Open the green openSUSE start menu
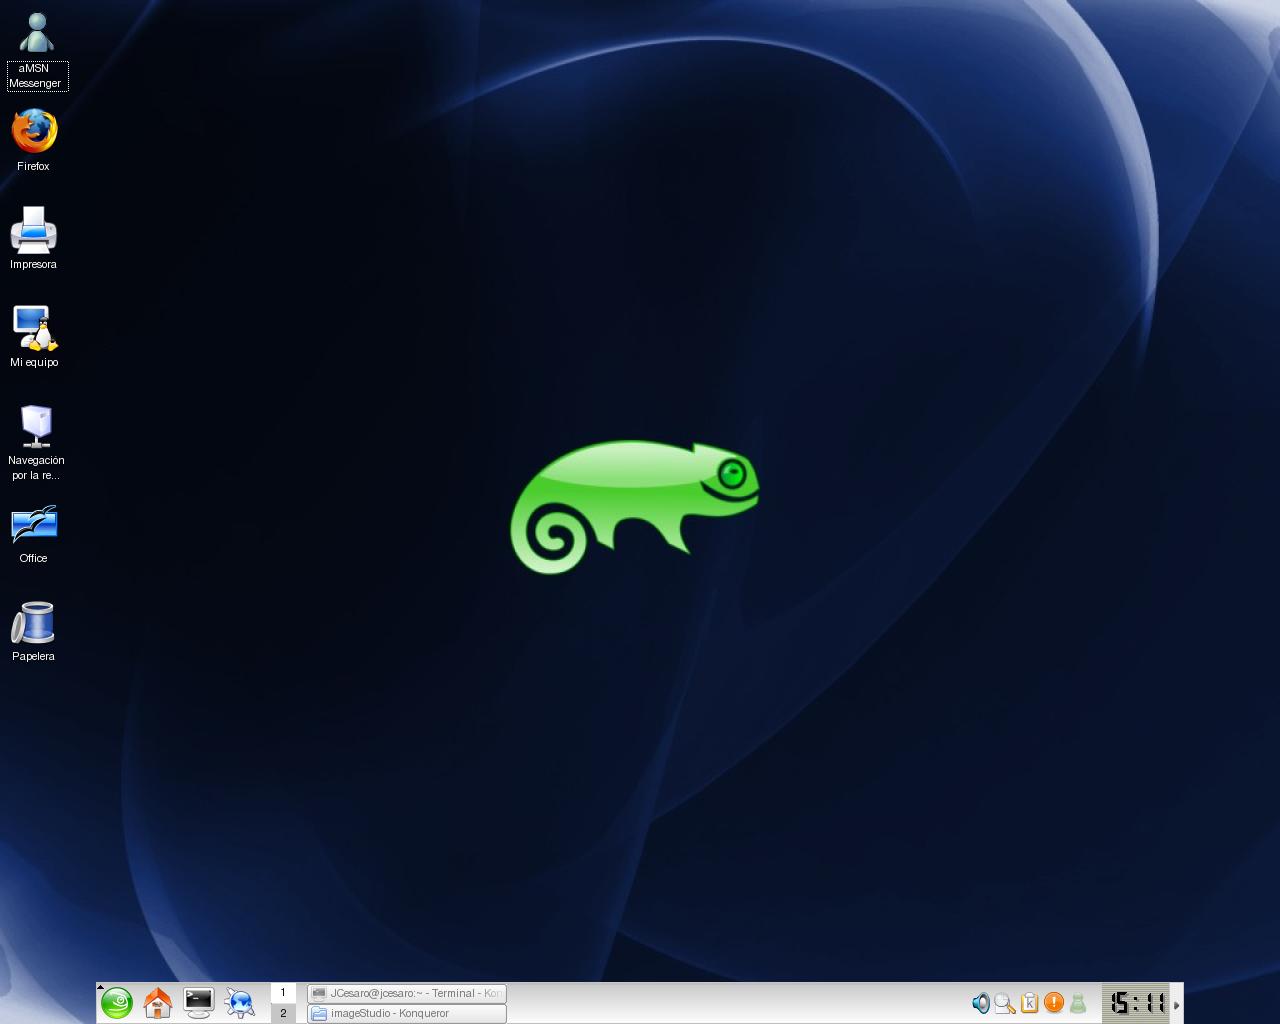 click(x=117, y=1003)
